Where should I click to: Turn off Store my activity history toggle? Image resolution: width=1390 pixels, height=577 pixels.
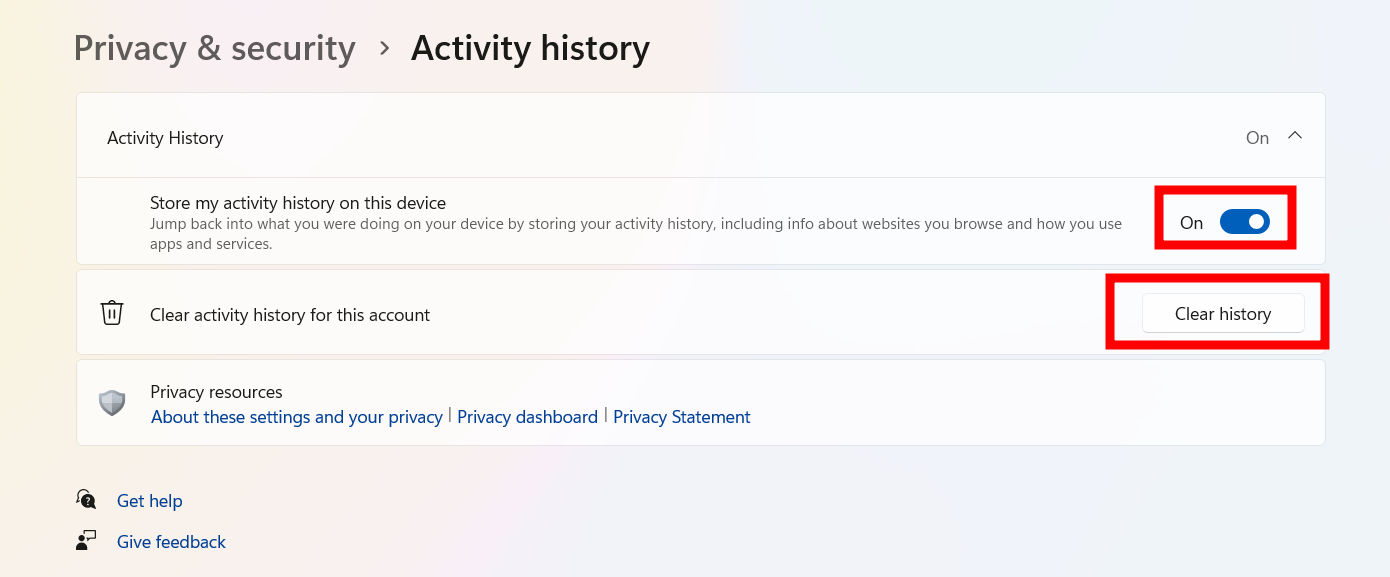click(x=1245, y=222)
